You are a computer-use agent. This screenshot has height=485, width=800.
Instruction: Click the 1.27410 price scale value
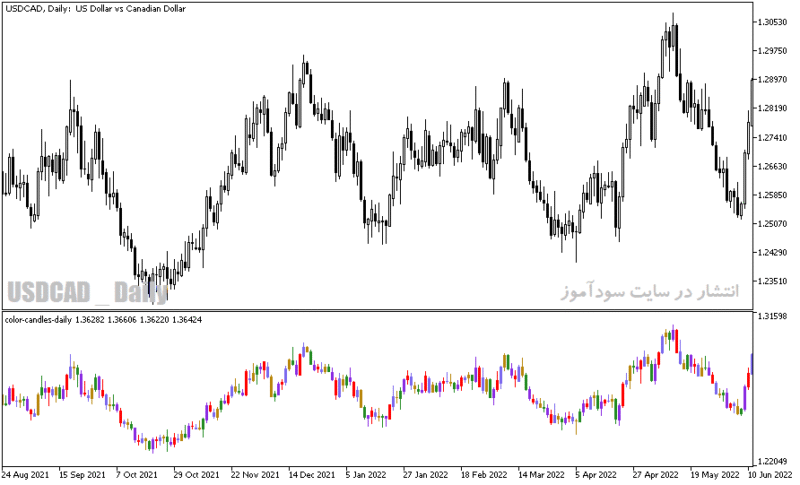pos(772,137)
